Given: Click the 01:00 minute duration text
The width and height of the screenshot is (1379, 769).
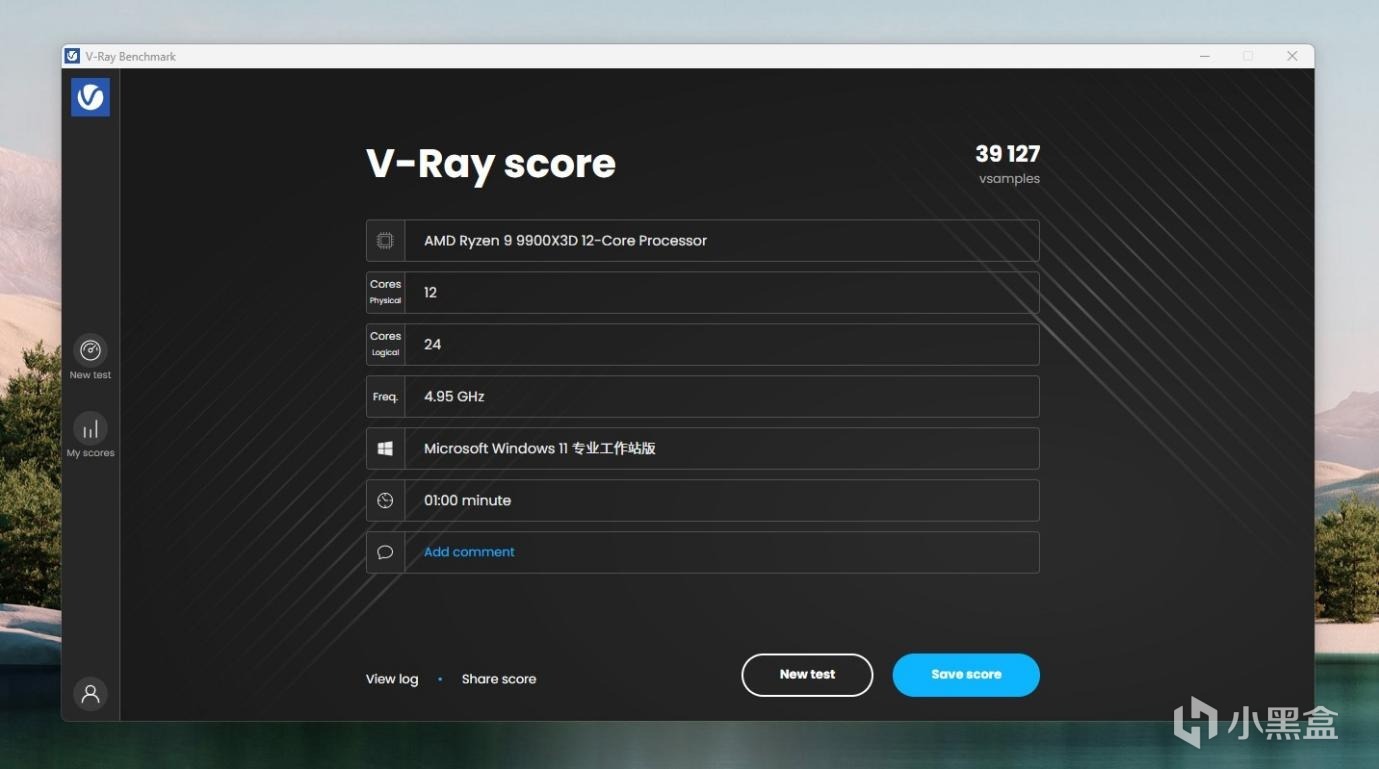Looking at the screenshot, I should [467, 501].
